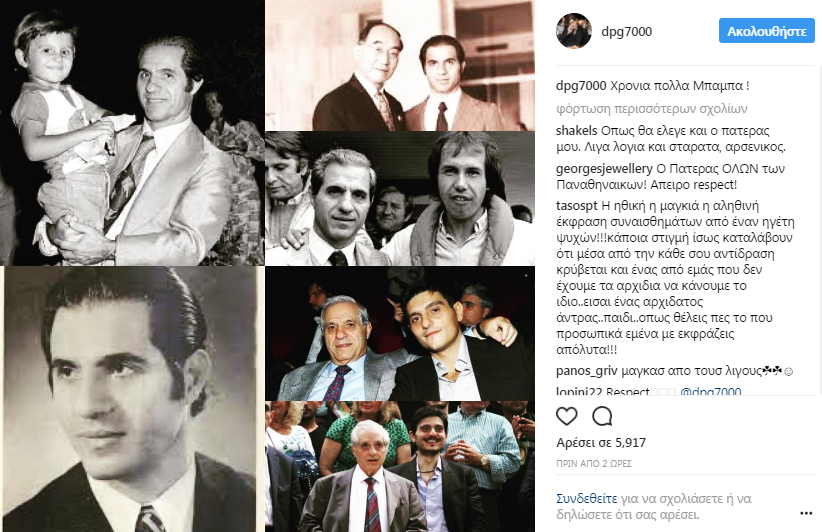822x532 pixels.
Task: View the photo of man holding a child
Action: pyautogui.click(x=132, y=132)
